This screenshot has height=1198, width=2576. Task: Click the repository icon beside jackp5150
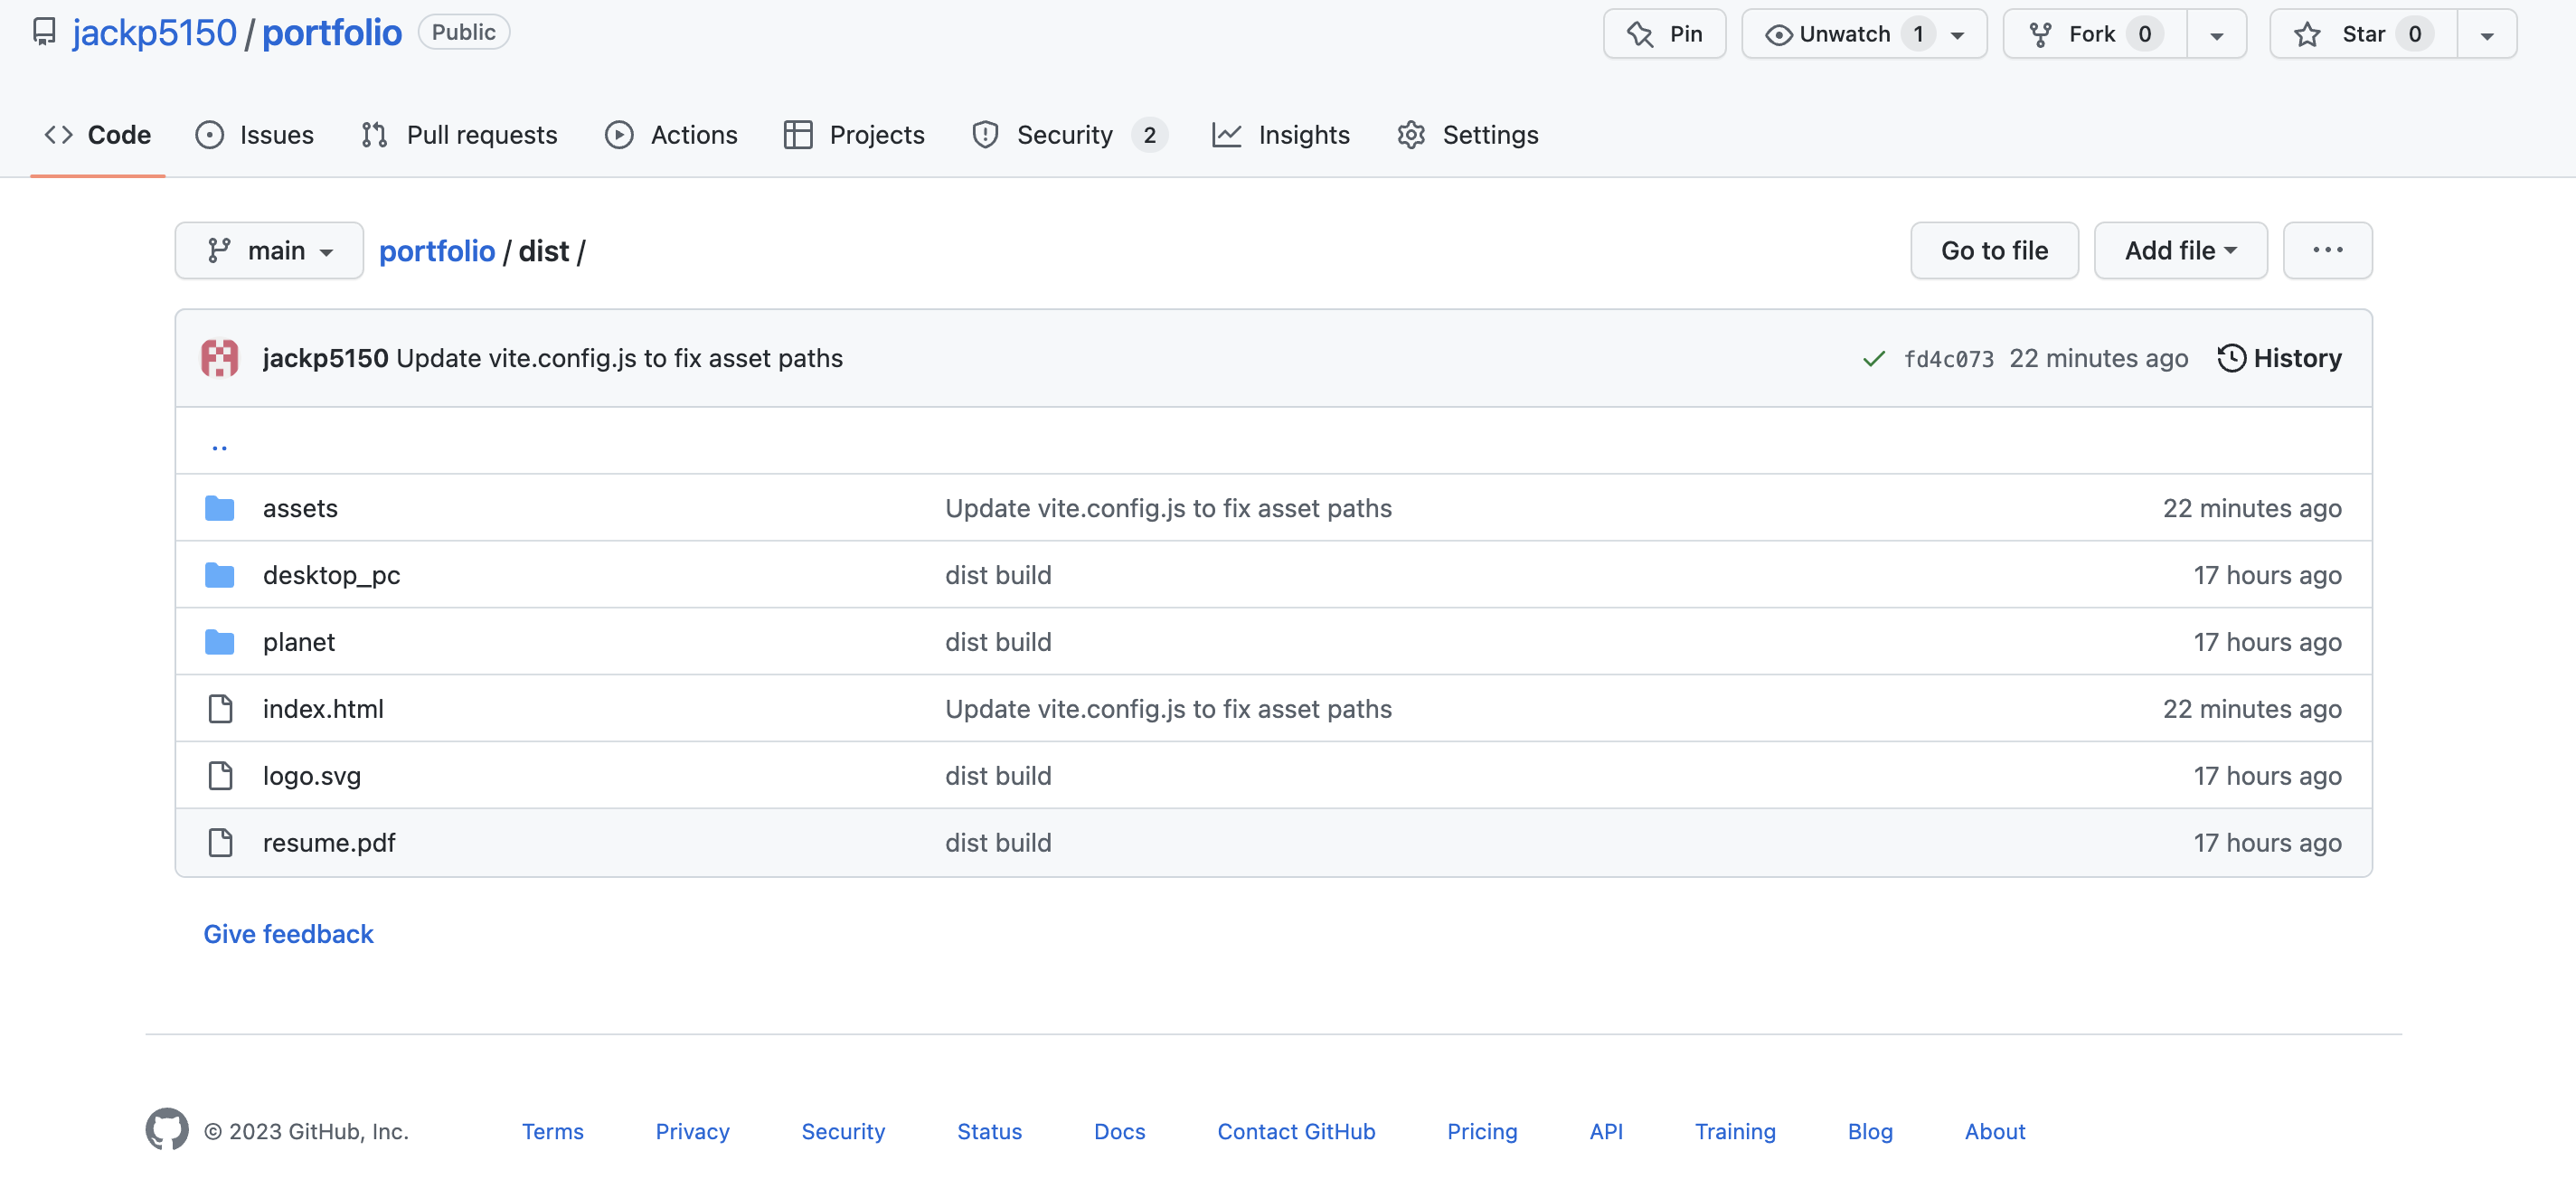tap(44, 32)
